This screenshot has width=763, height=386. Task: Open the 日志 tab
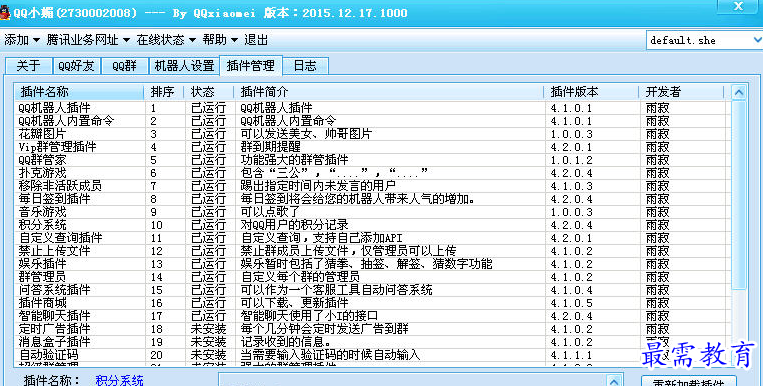(x=305, y=66)
